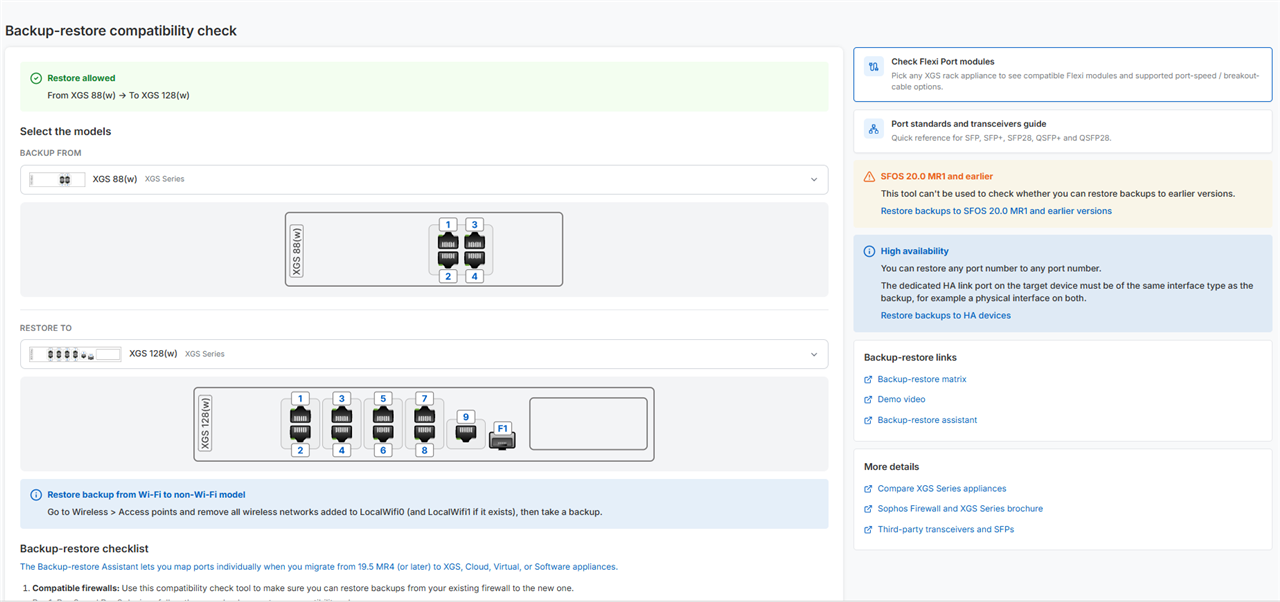1280x602 pixels.
Task: Click the XGS 128(w) device thumbnail image
Action: pyautogui.click(x=75, y=354)
